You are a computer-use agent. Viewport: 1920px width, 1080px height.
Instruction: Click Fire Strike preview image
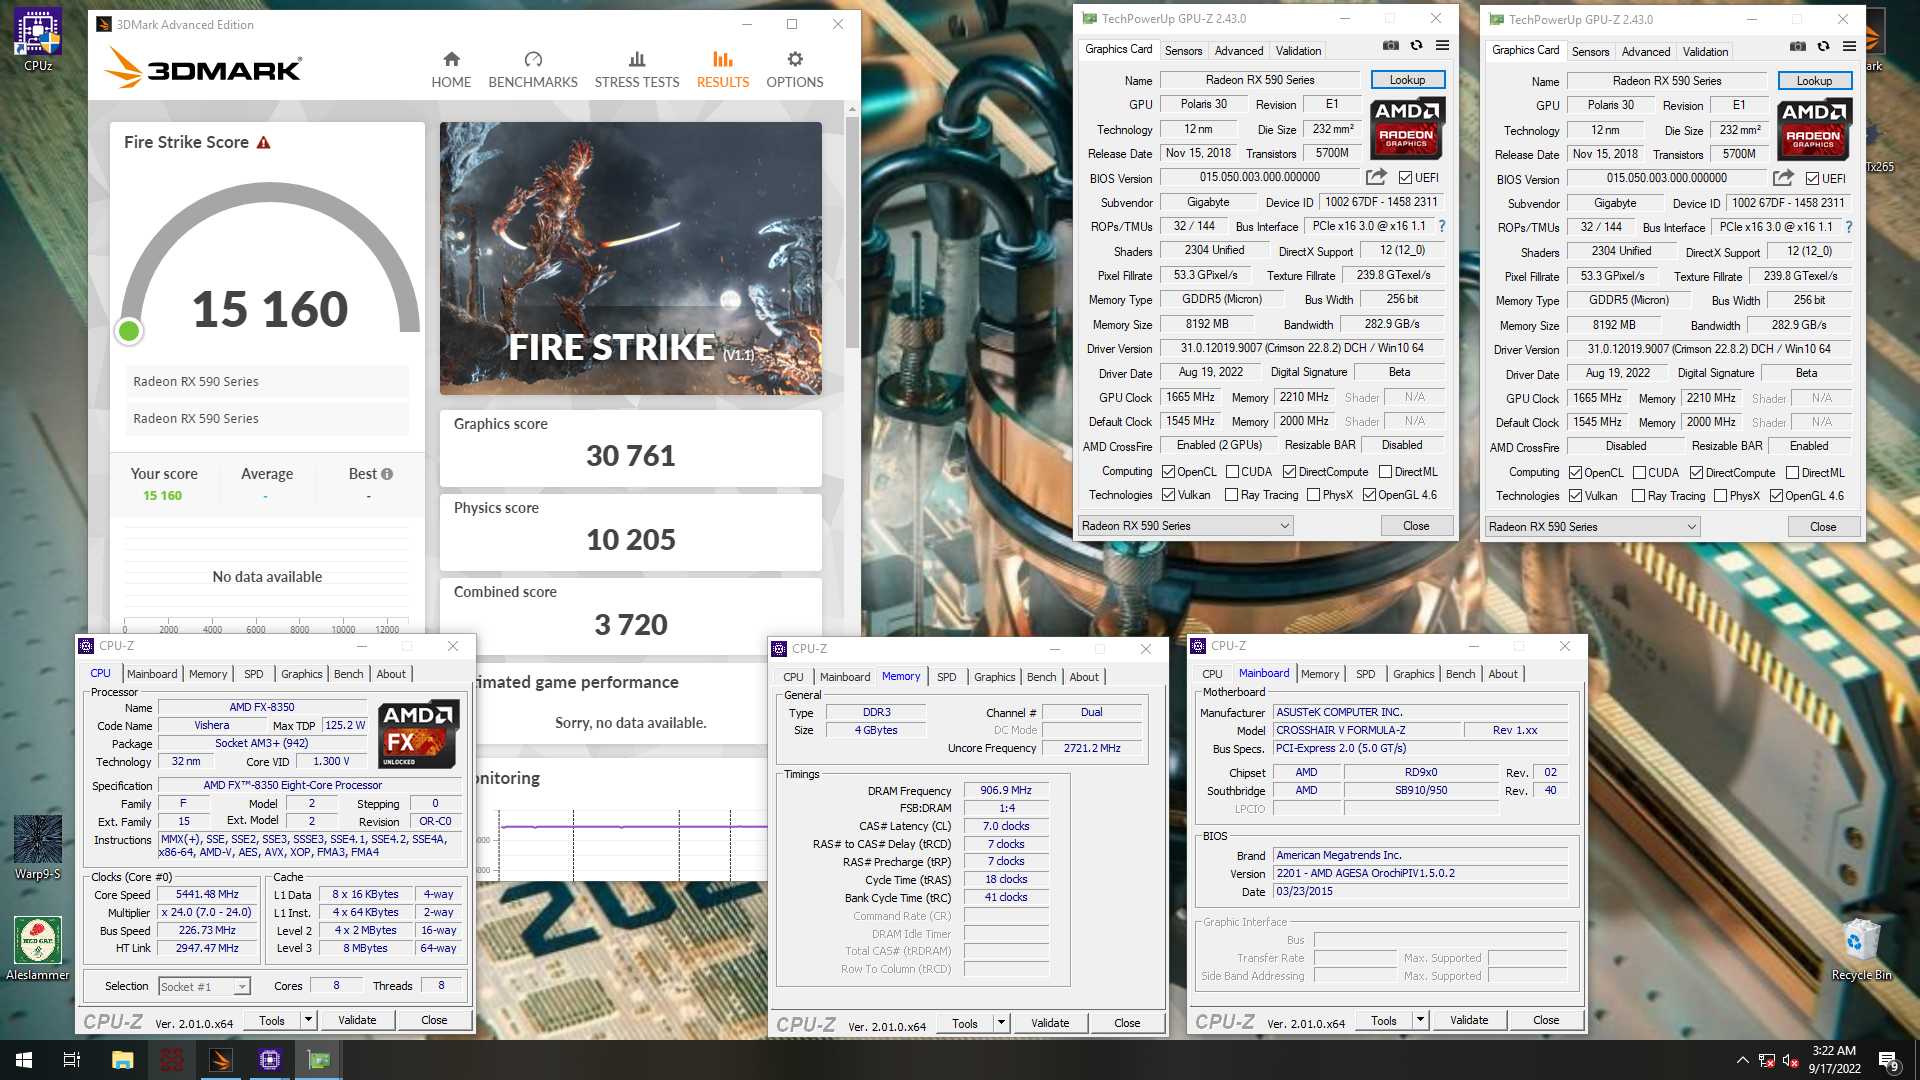[631, 258]
